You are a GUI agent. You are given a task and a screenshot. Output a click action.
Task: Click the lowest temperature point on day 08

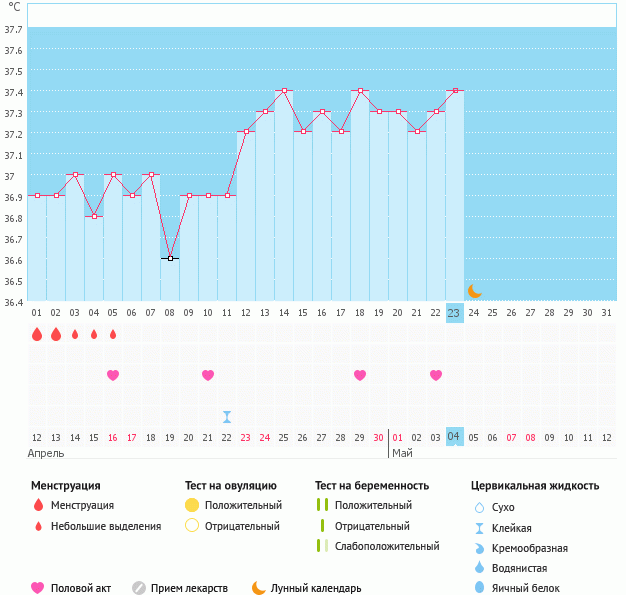[170, 258]
